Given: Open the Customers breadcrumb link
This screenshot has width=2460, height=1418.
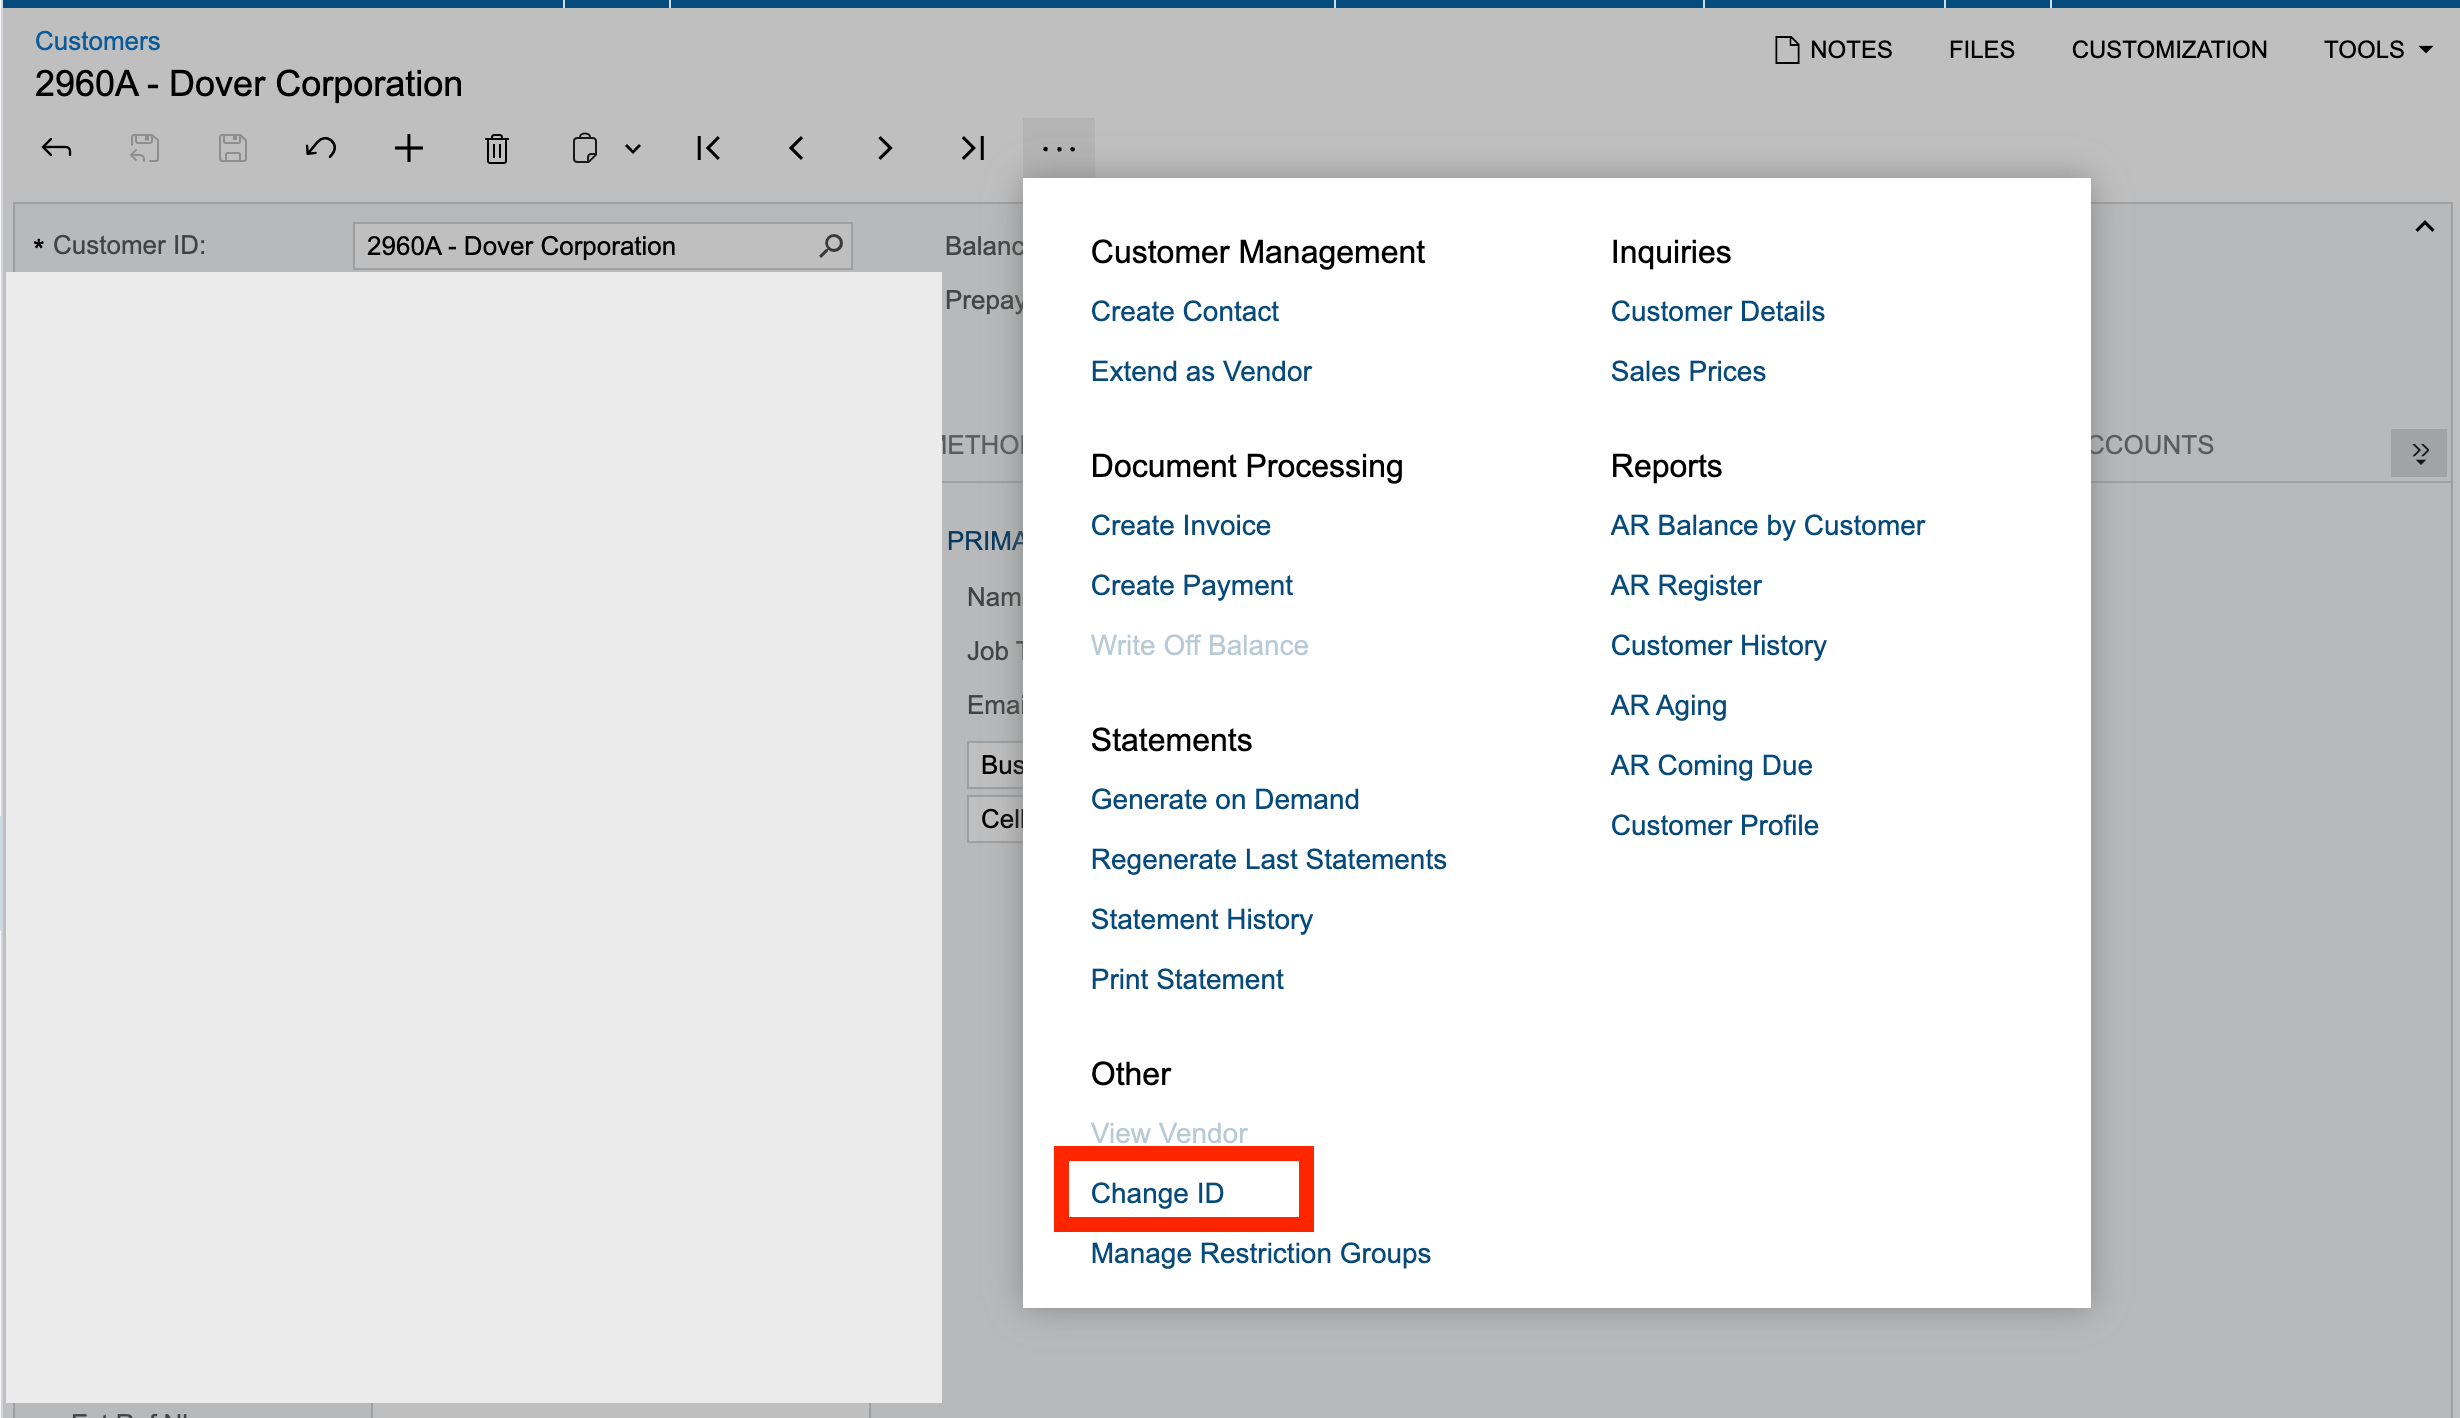Looking at the screenshot, I should (x=97, y=41).
